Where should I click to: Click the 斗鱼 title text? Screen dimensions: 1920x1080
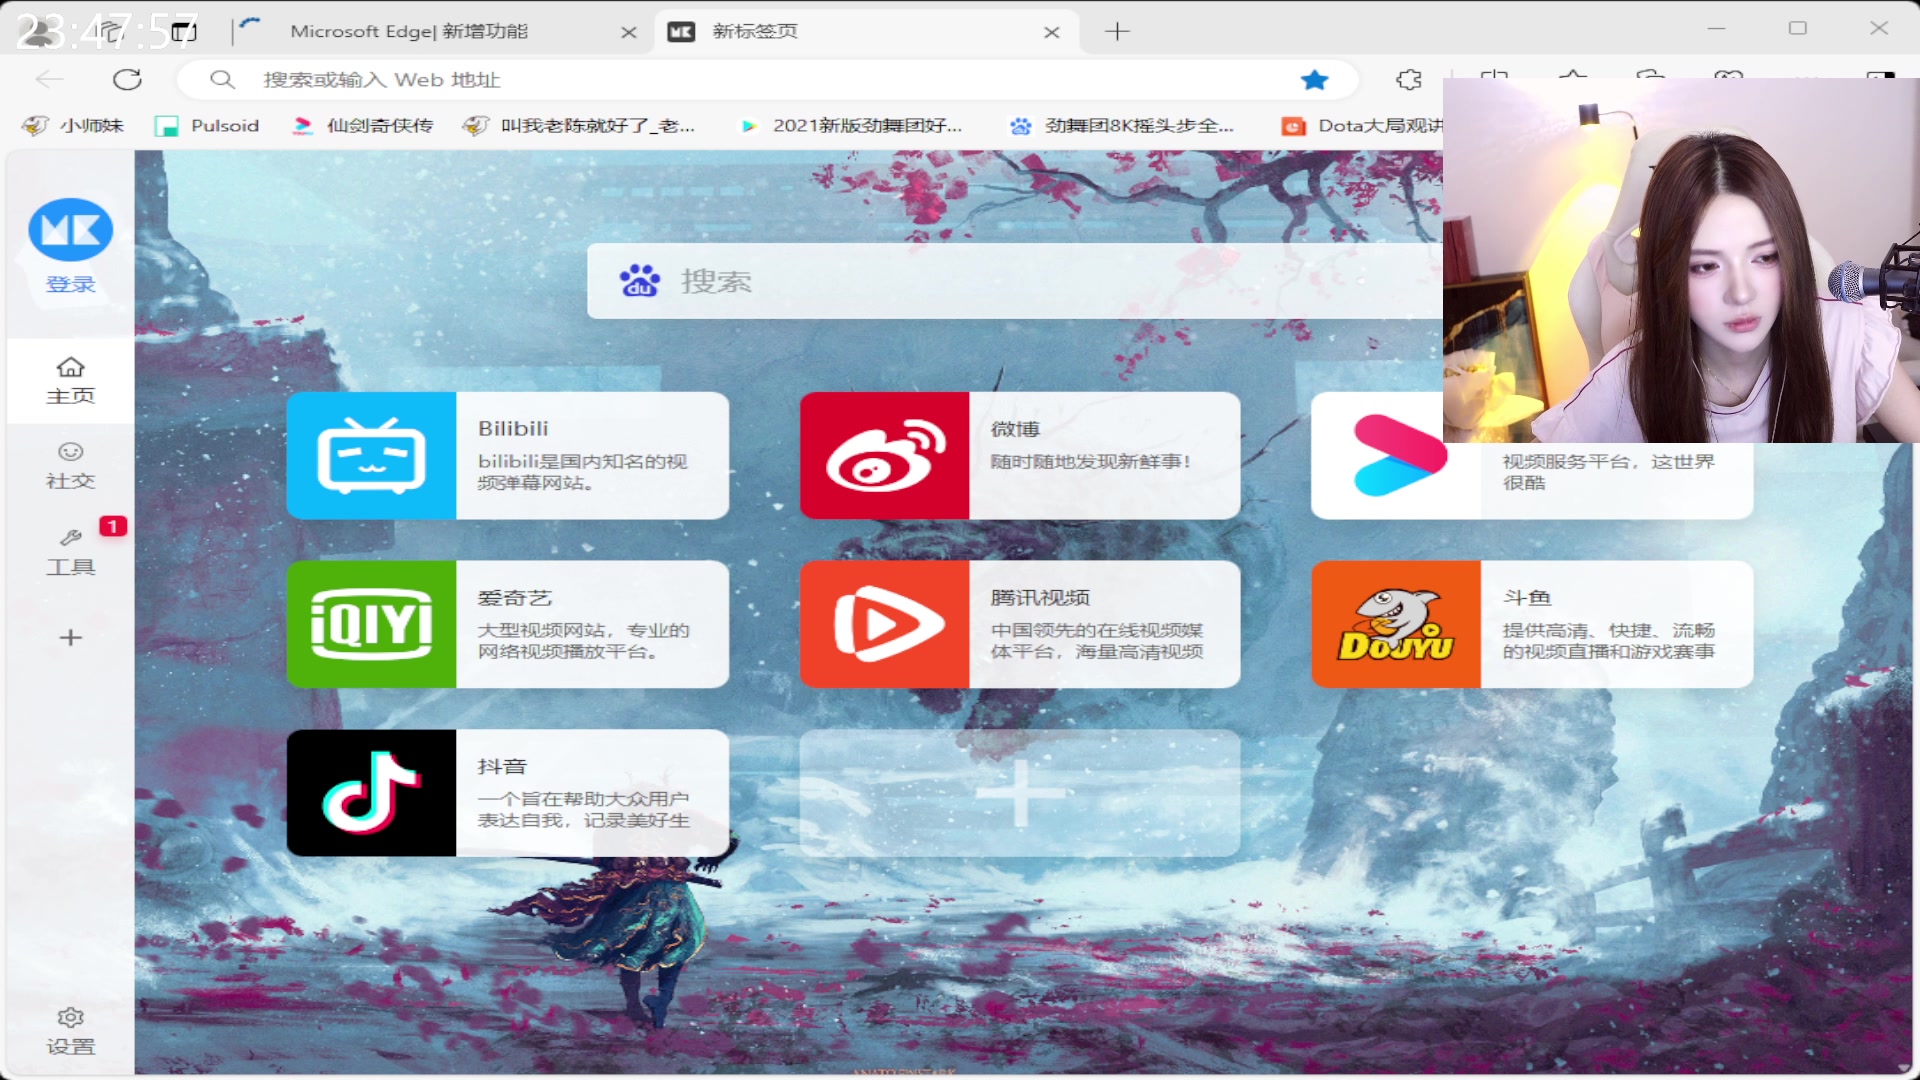(x=1527, y=598)
